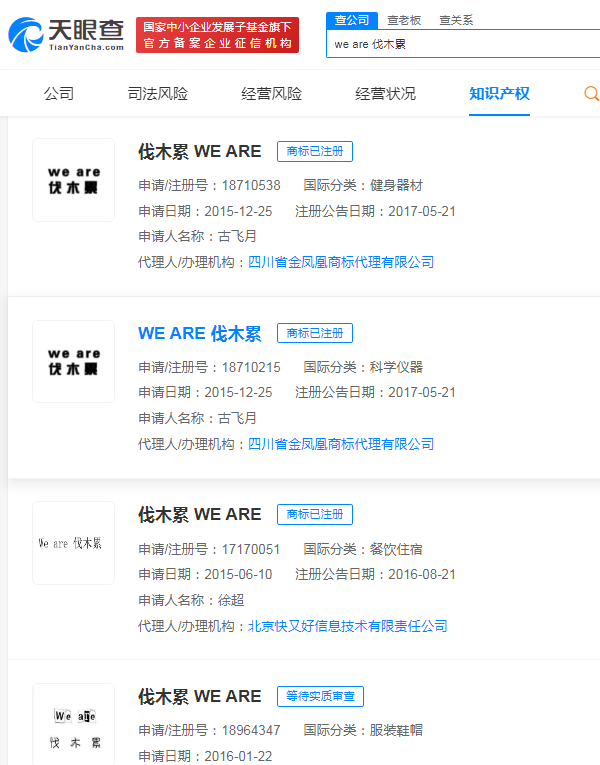The width and height of the screenshot is (600, 765).
Task: Click the registration number 18710215 text
Action: (x=251, y=367)
